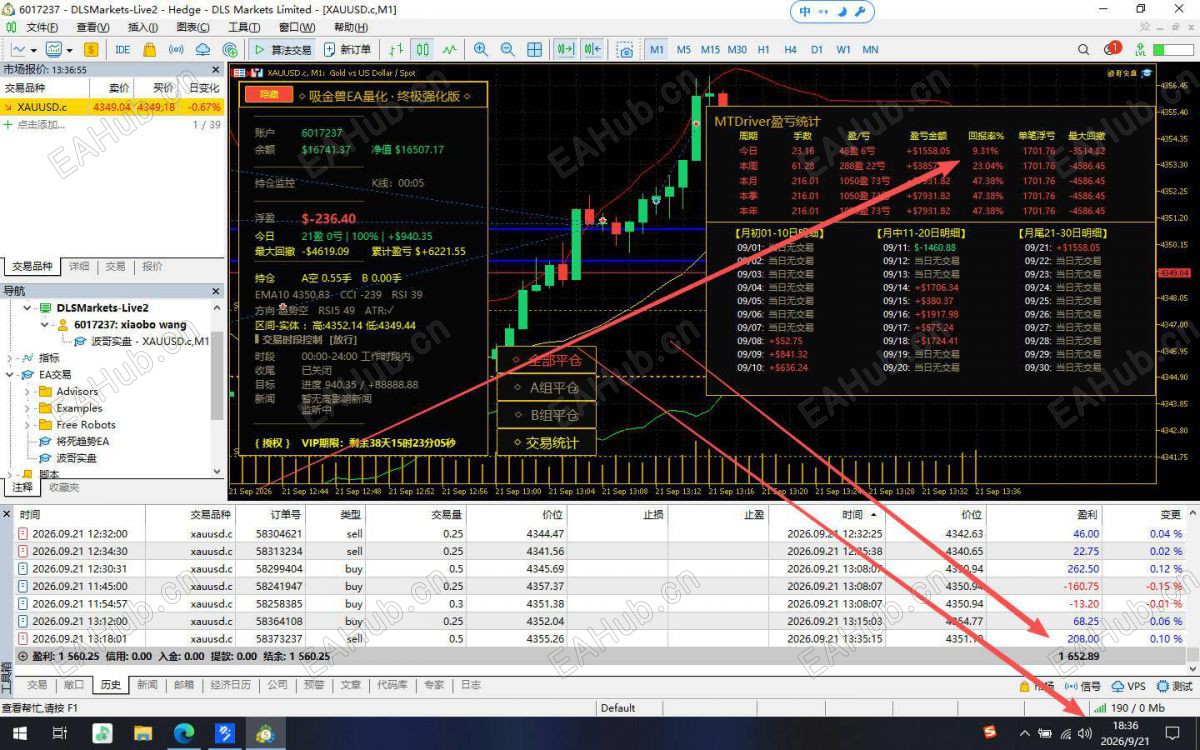Screen dimensions: 1200x750
Task: Click the 交易统计 button
Action: [546, 443]
